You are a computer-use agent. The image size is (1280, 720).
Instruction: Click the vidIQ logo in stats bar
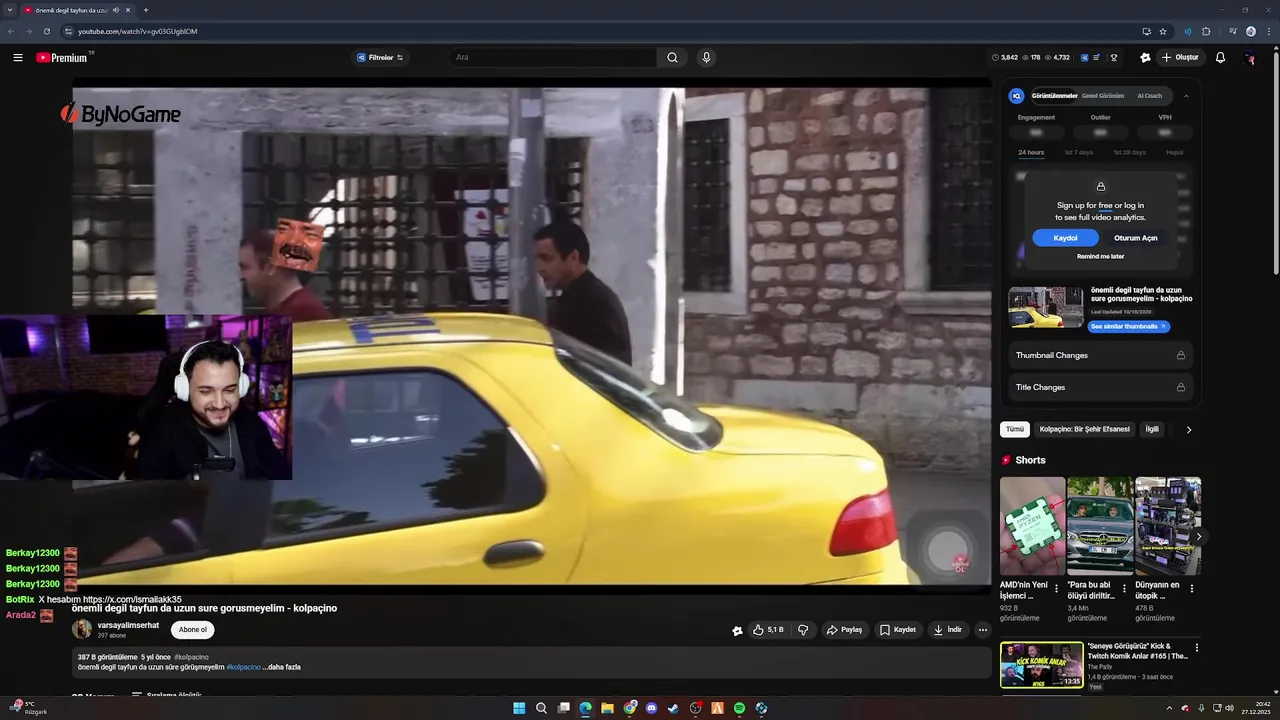(x=1084, y=58)
